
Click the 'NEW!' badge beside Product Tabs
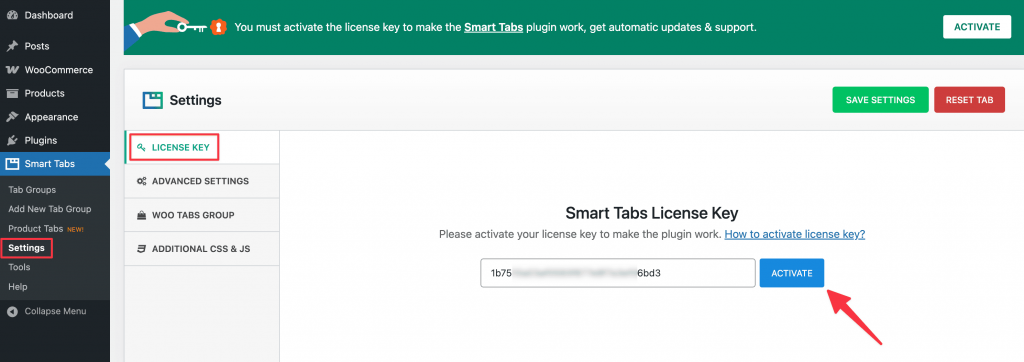coord(75,229)
